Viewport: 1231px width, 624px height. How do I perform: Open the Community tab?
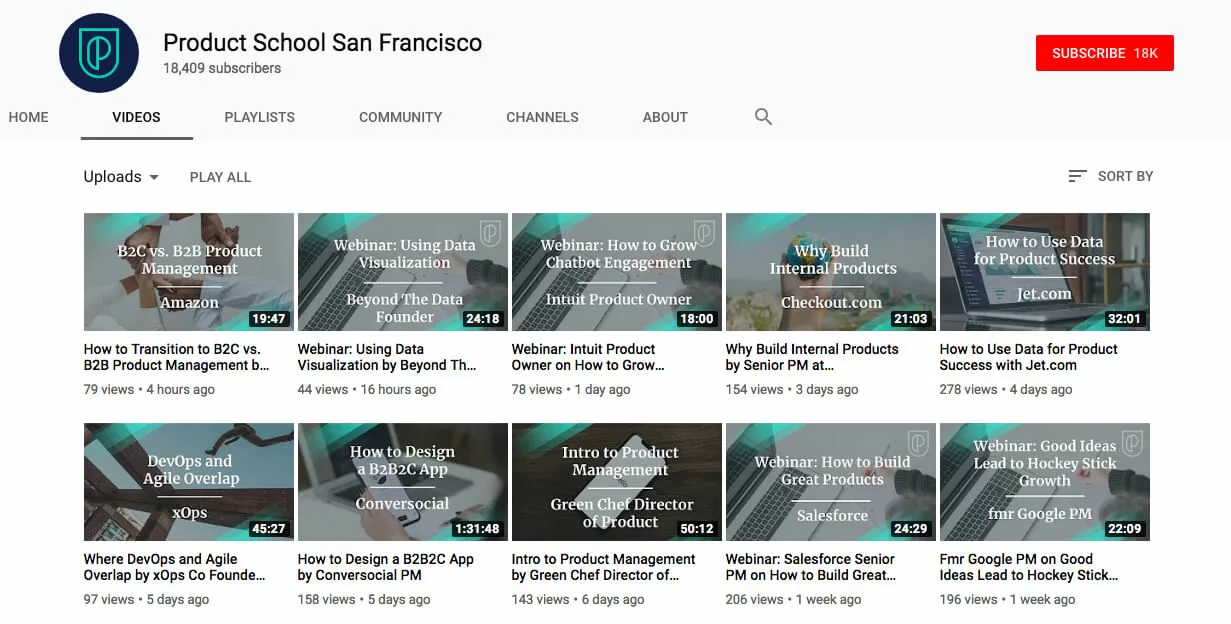400,117
